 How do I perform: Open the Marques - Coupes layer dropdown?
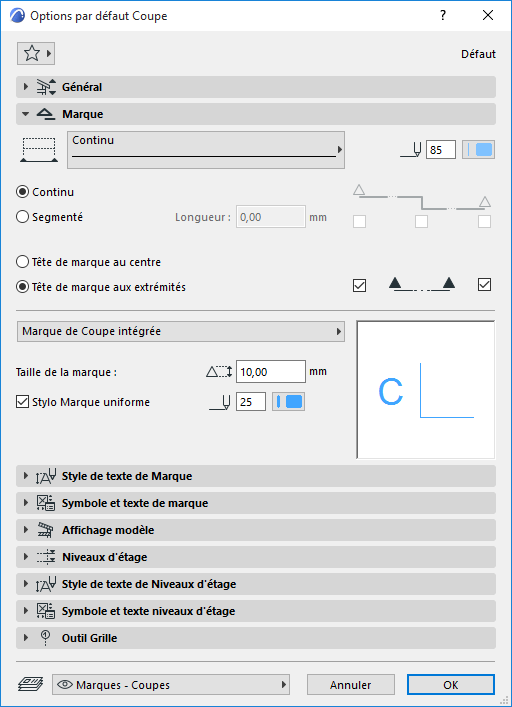171,684
